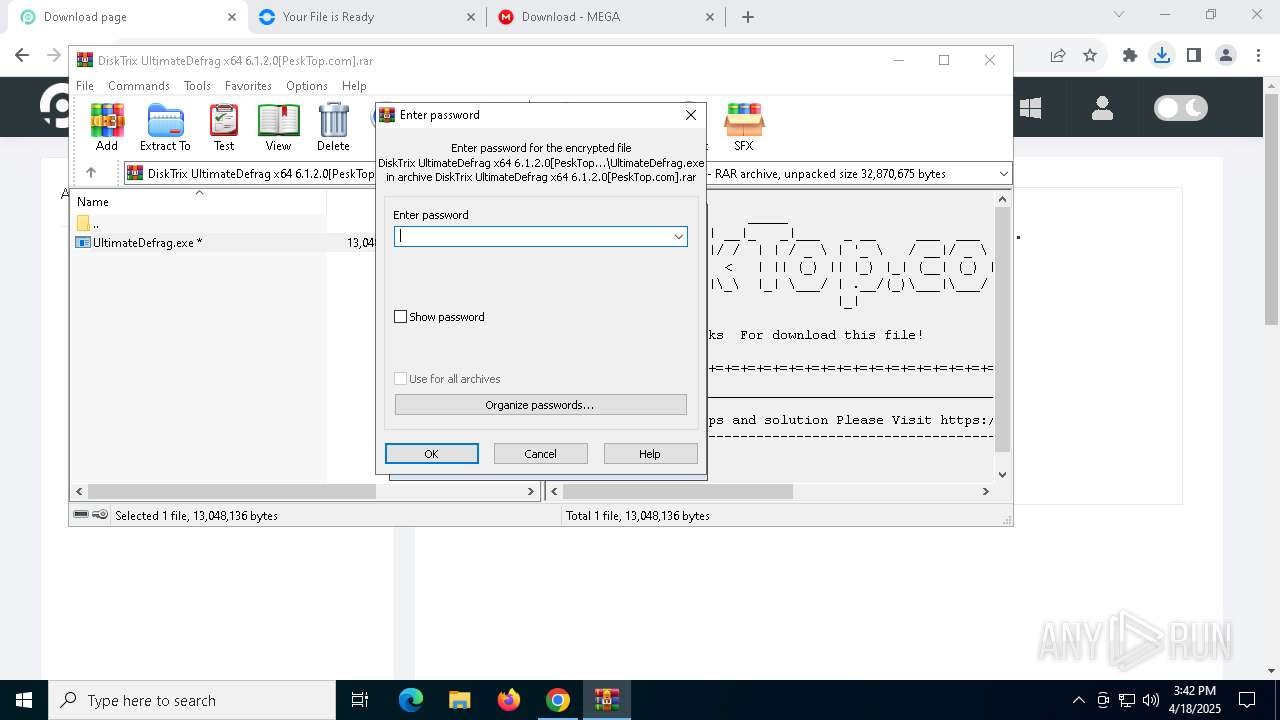Image resolution: width=1280 pixels, height=720 pixels.
Task: Expand the password history dropdown arrow
Action: pyautogui.click(x=679, y=236)
